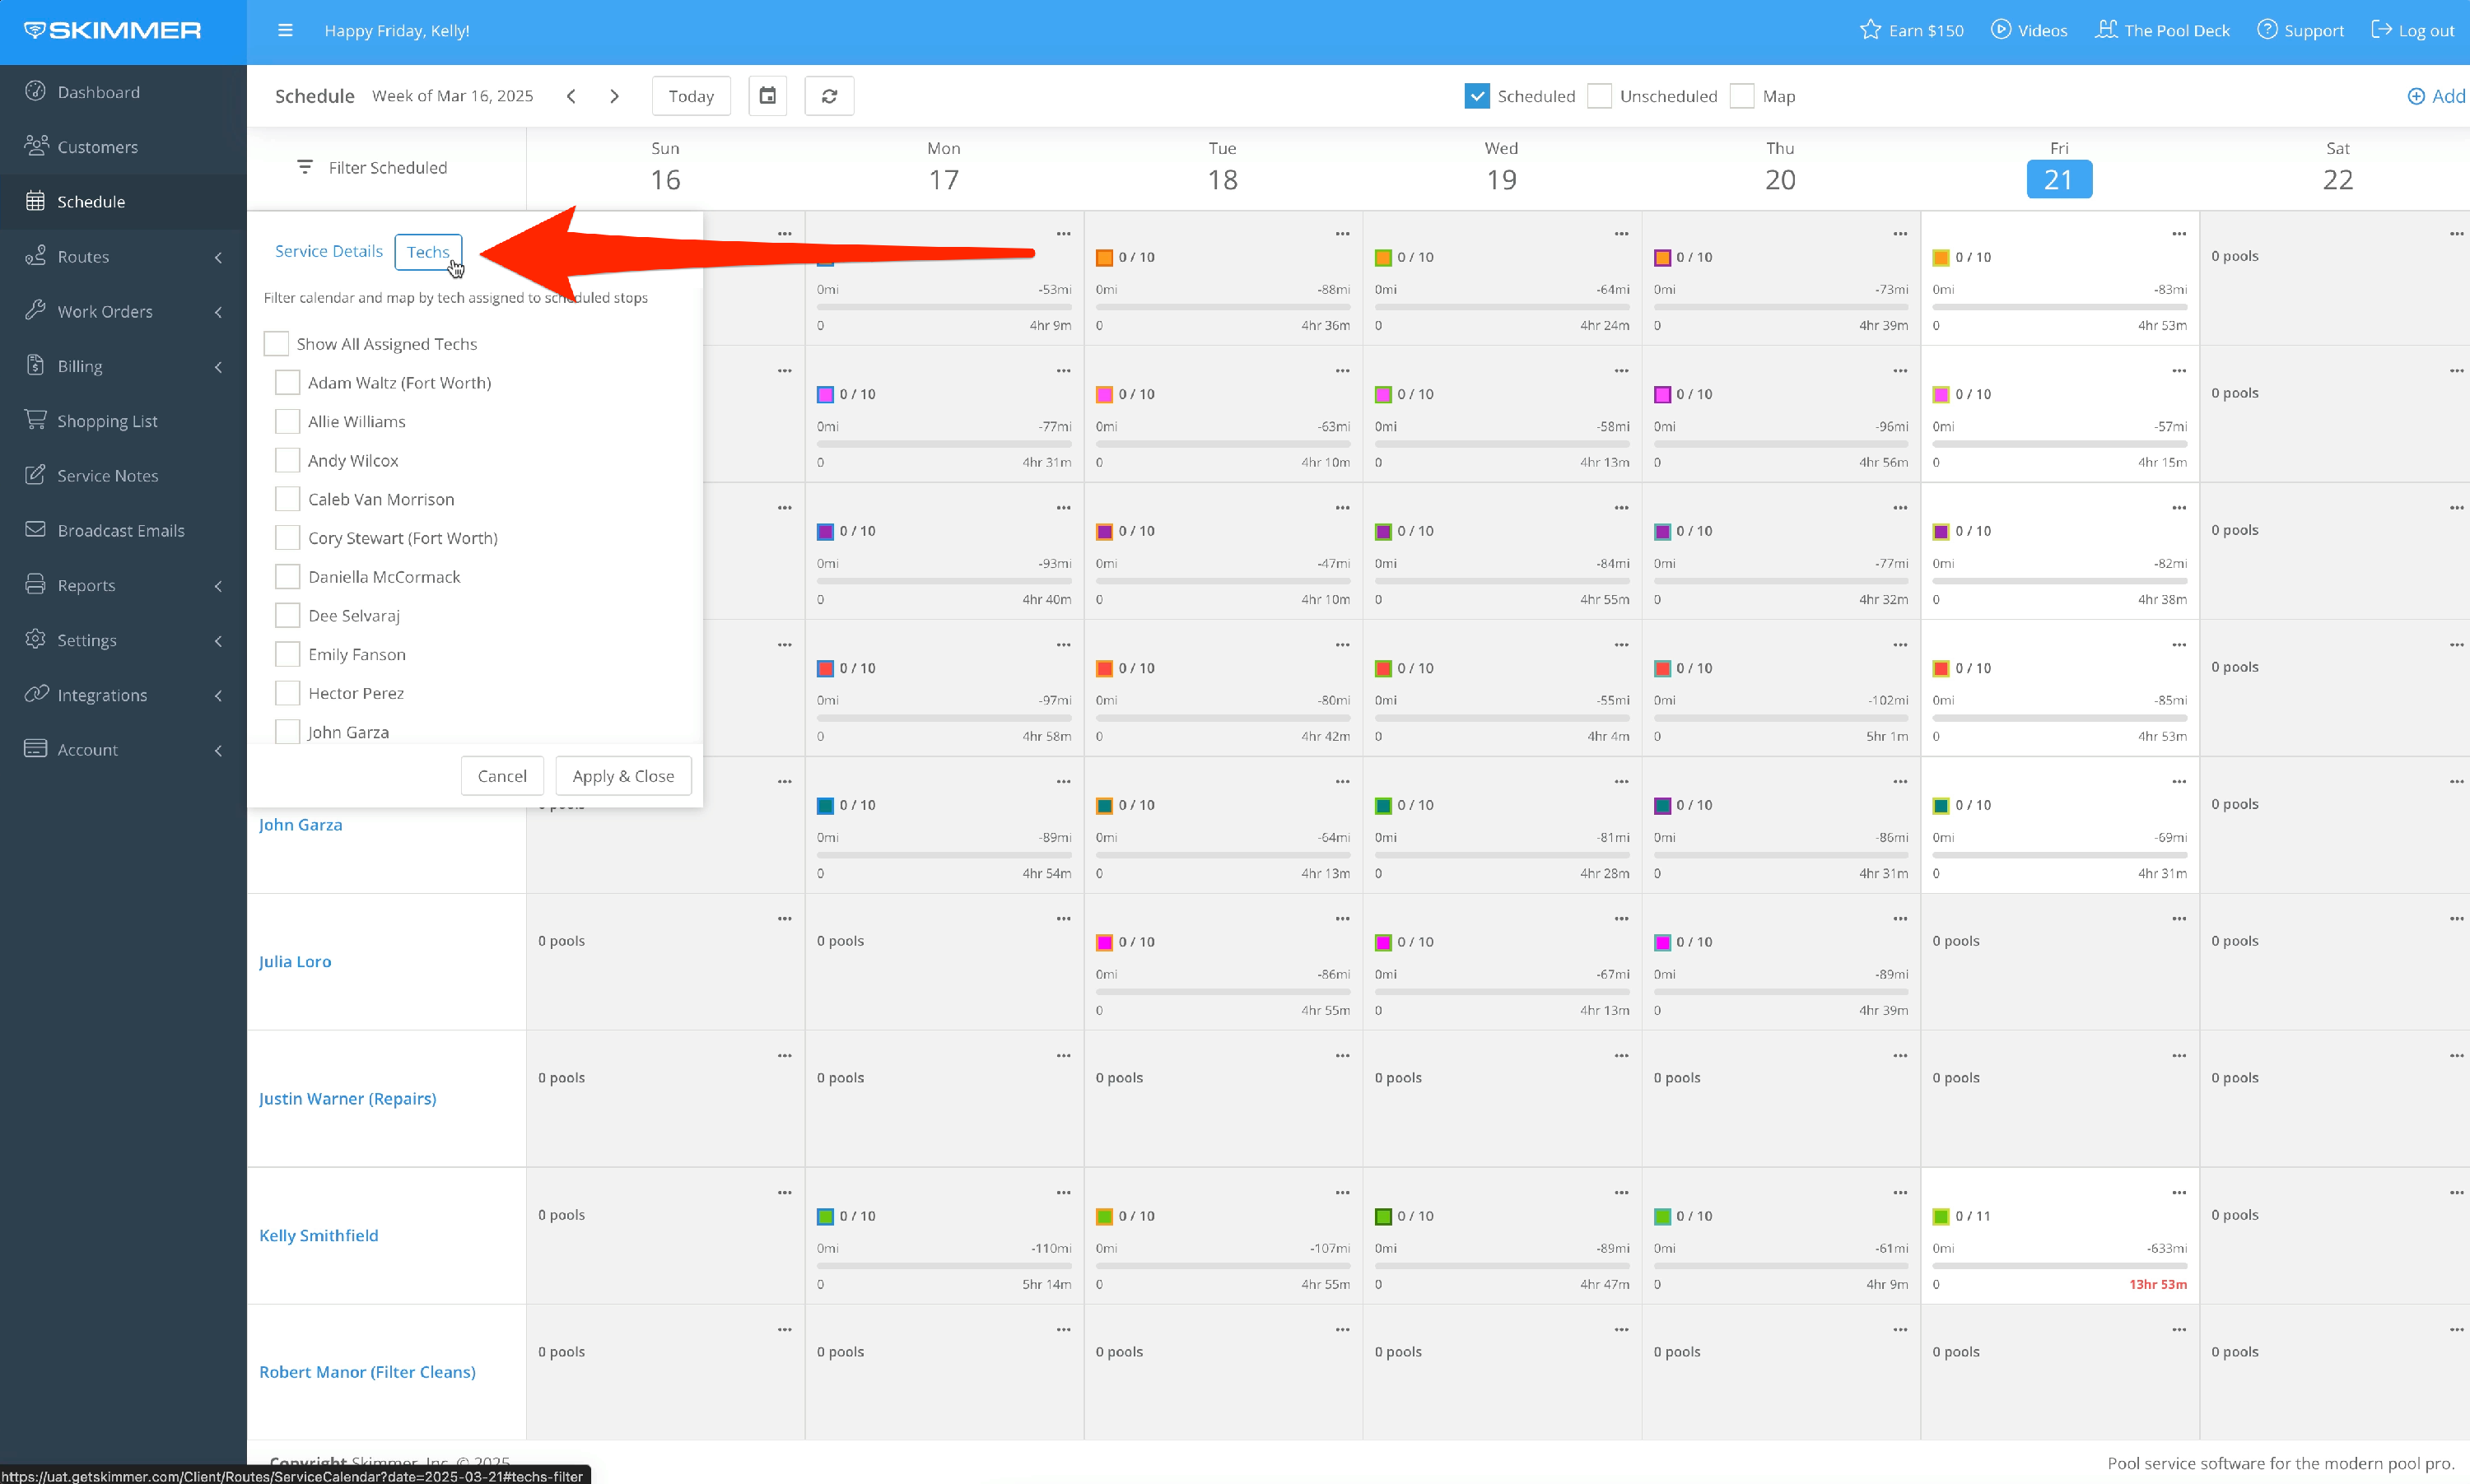This screenshot has height=1484, width=2470.
Task: Tick the Allie Williams tech checkbox
Action: [x=287, y=421]
